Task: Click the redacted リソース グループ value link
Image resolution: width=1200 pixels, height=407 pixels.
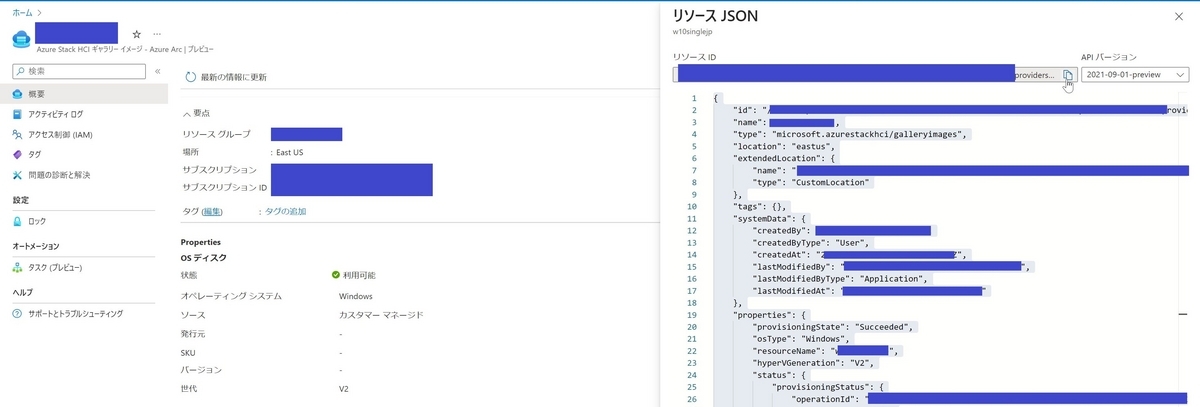Action: (x=306, y=134)
